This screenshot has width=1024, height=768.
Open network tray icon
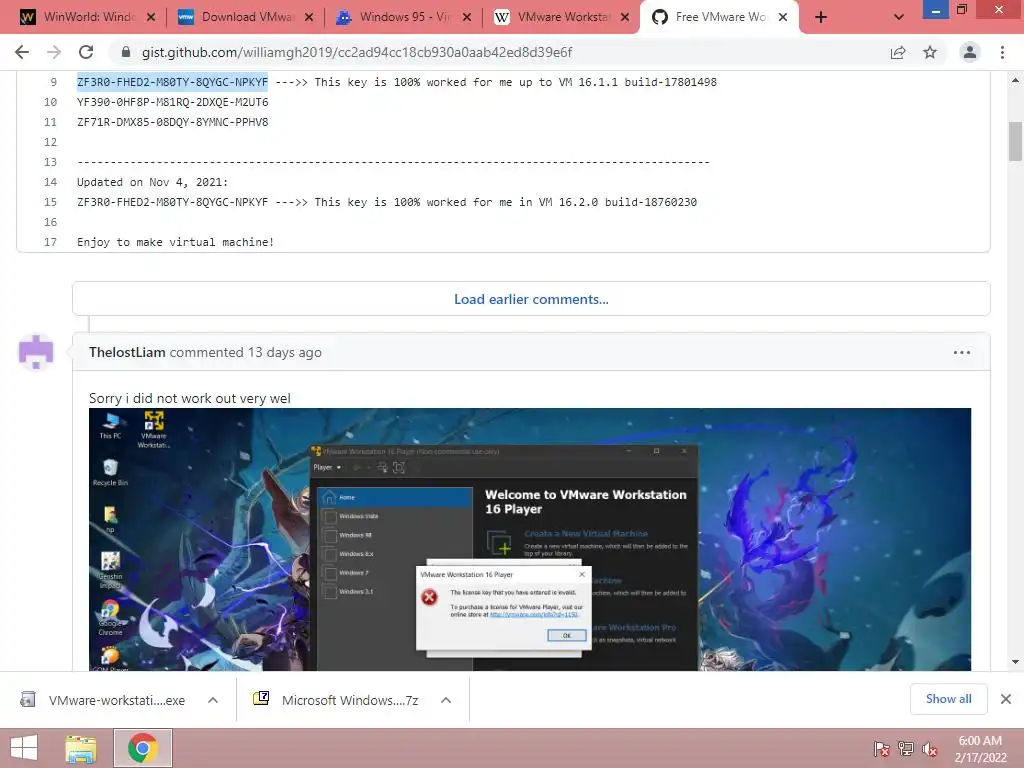click(x=906, y=749)
